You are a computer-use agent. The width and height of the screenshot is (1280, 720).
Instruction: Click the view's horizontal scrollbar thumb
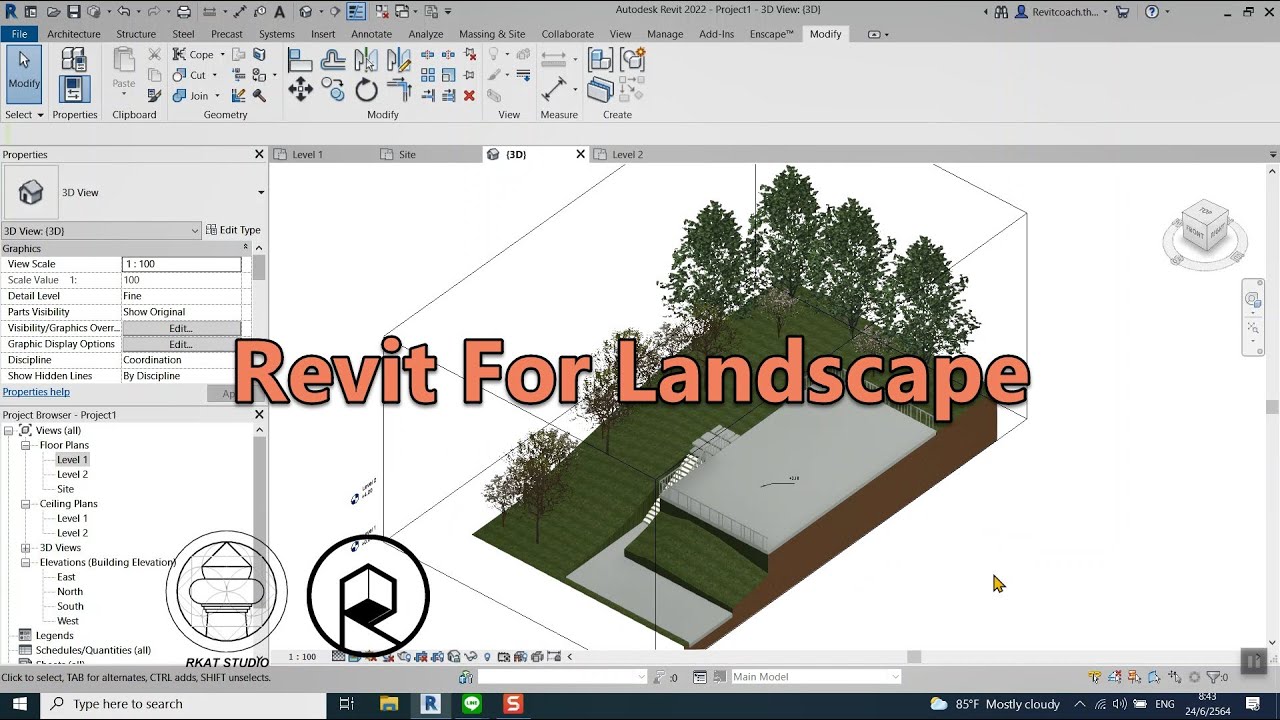(x=914, y=657)
